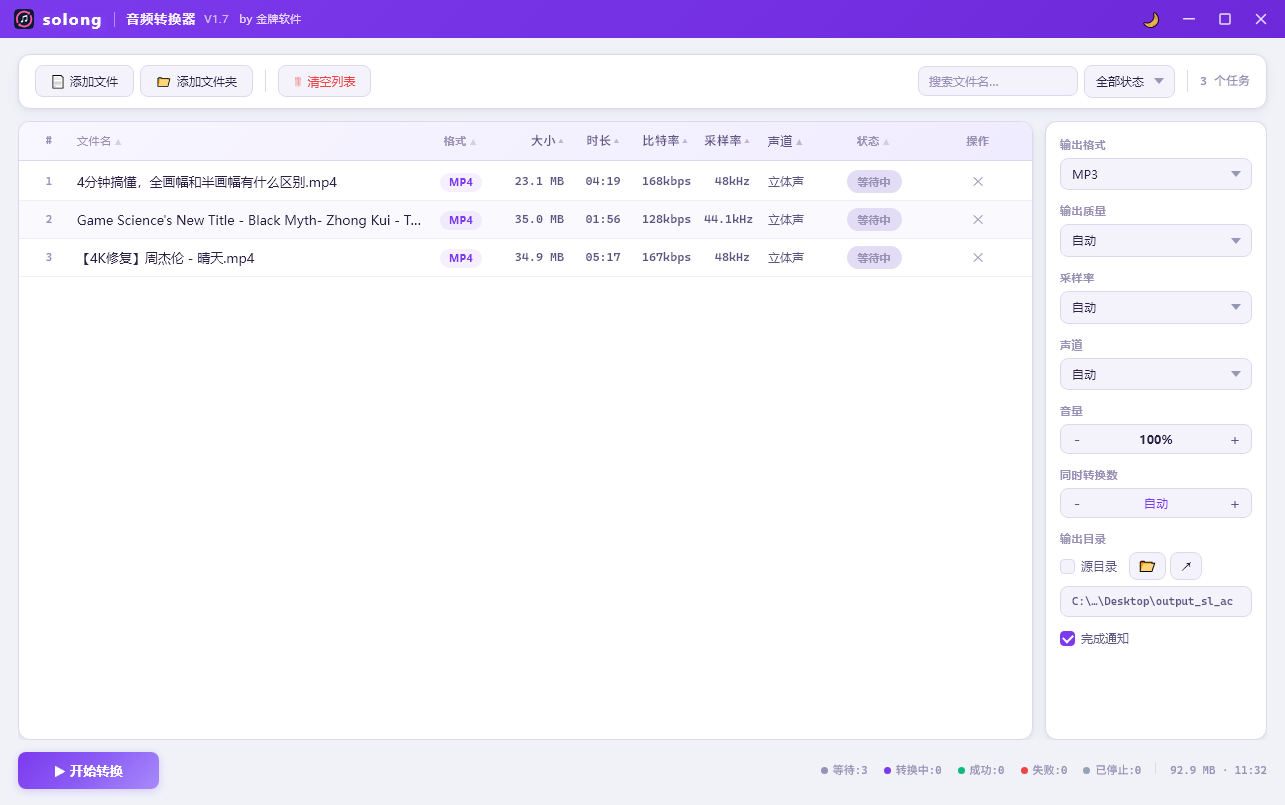Expand the 采样率 dropdown
This screenshot has width=1285, height=805.
(1155, 307)
